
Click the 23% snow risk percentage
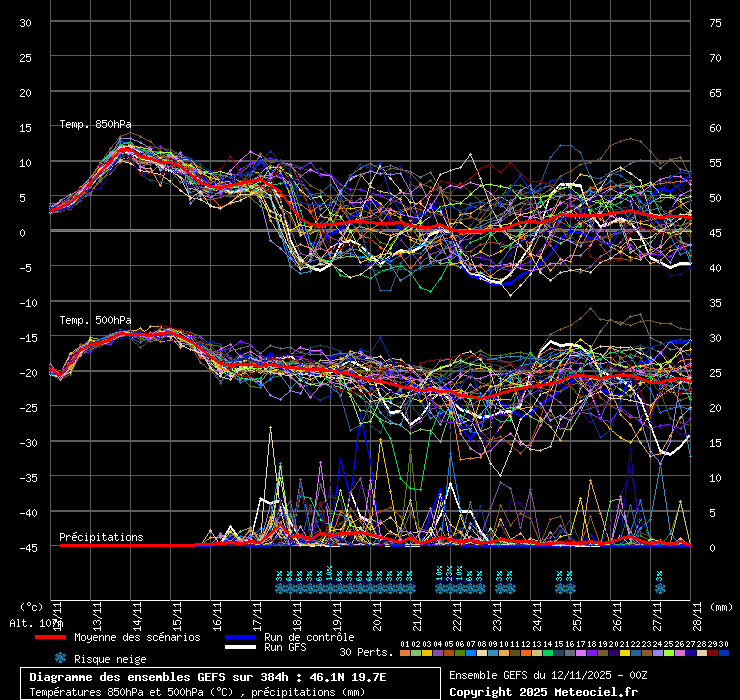click(x=449, y=573)
